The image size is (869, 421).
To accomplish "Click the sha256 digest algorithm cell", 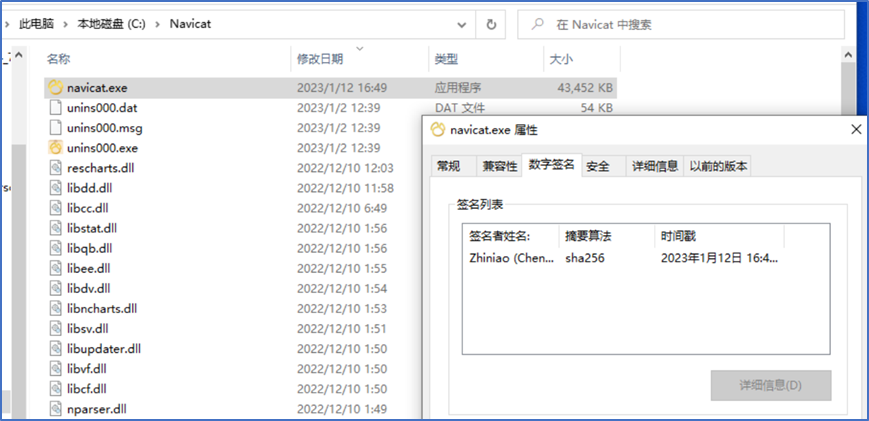I will (x=585, y=258).
